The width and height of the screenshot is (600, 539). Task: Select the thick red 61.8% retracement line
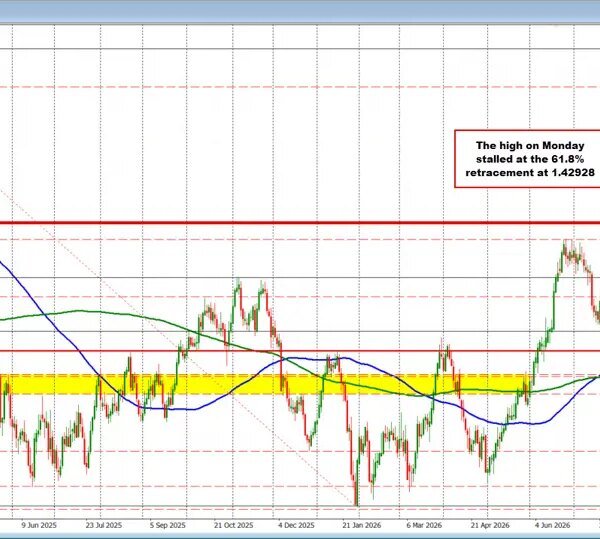coord(300,223)
